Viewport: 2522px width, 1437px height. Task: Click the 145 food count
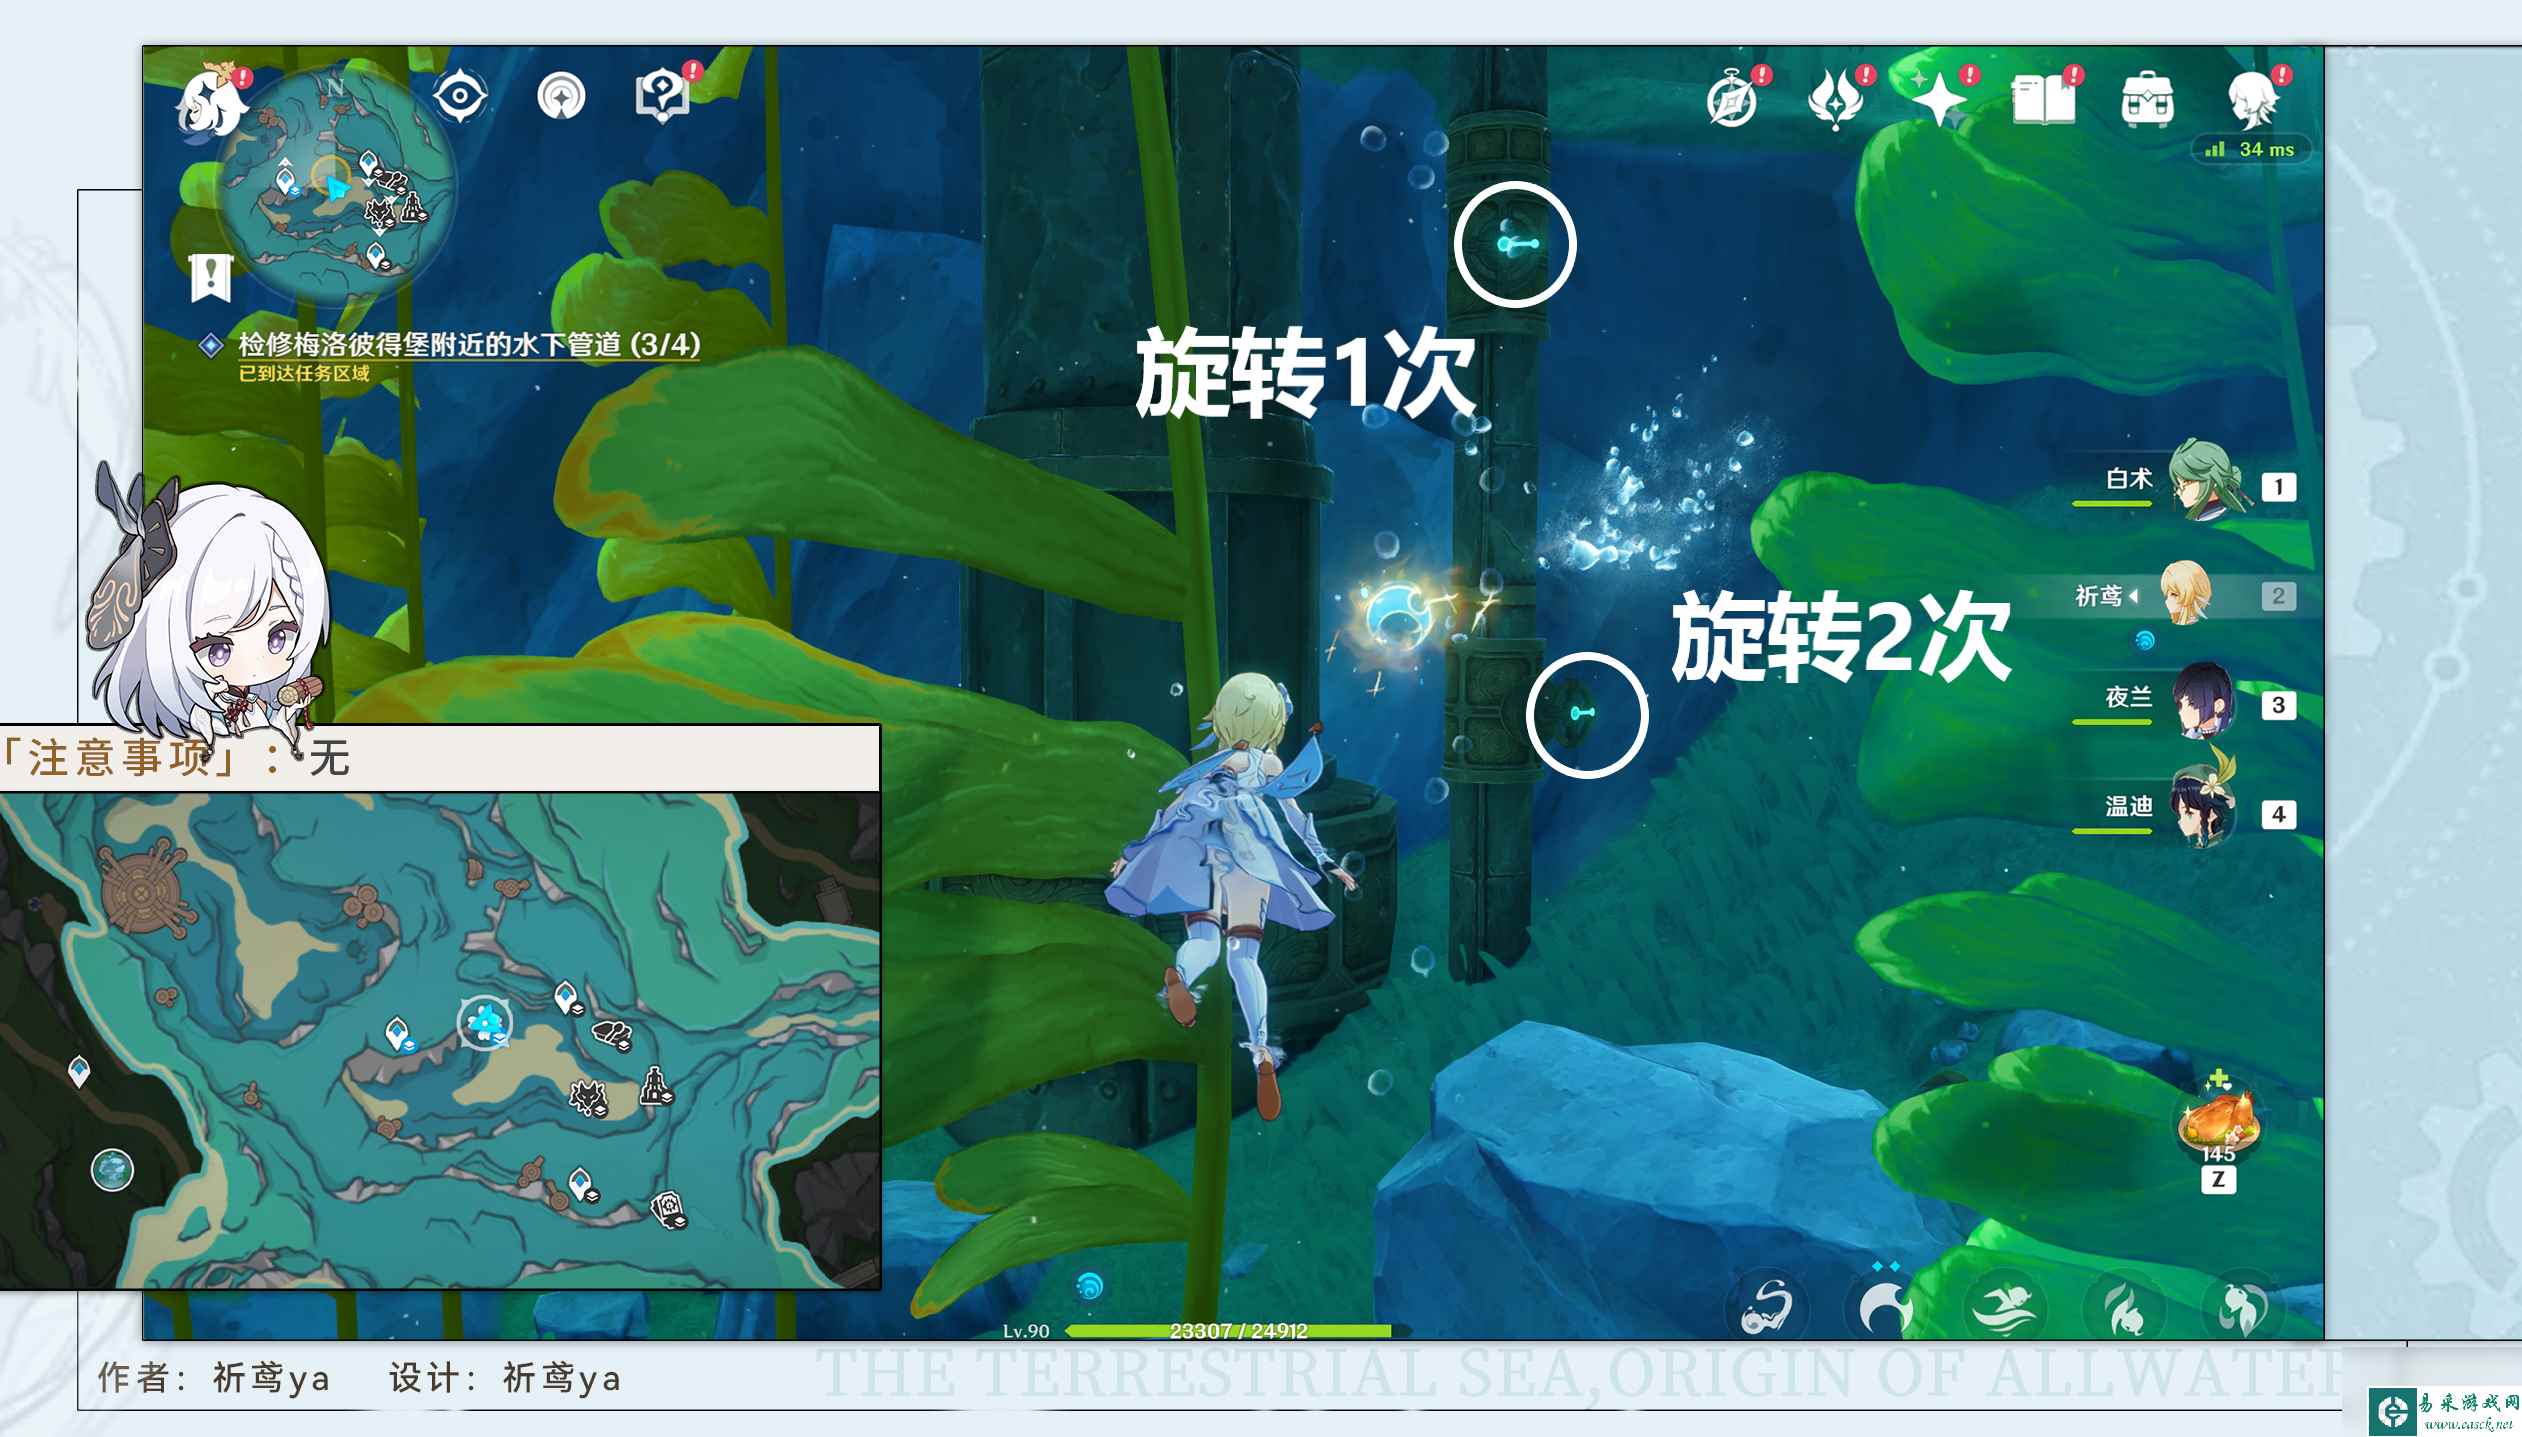coord(2218,1153)
